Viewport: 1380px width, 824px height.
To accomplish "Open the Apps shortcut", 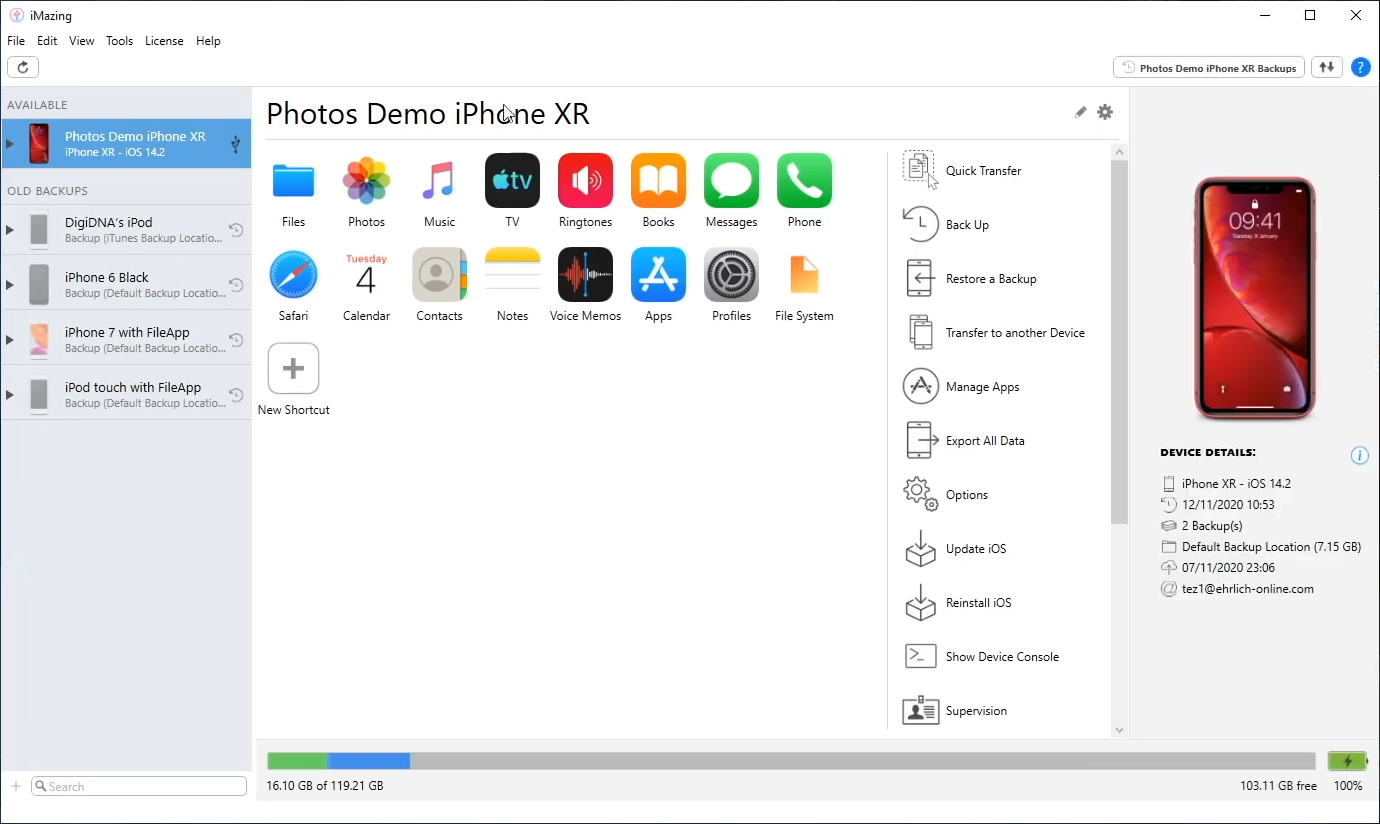I will (x=658, y=275).
